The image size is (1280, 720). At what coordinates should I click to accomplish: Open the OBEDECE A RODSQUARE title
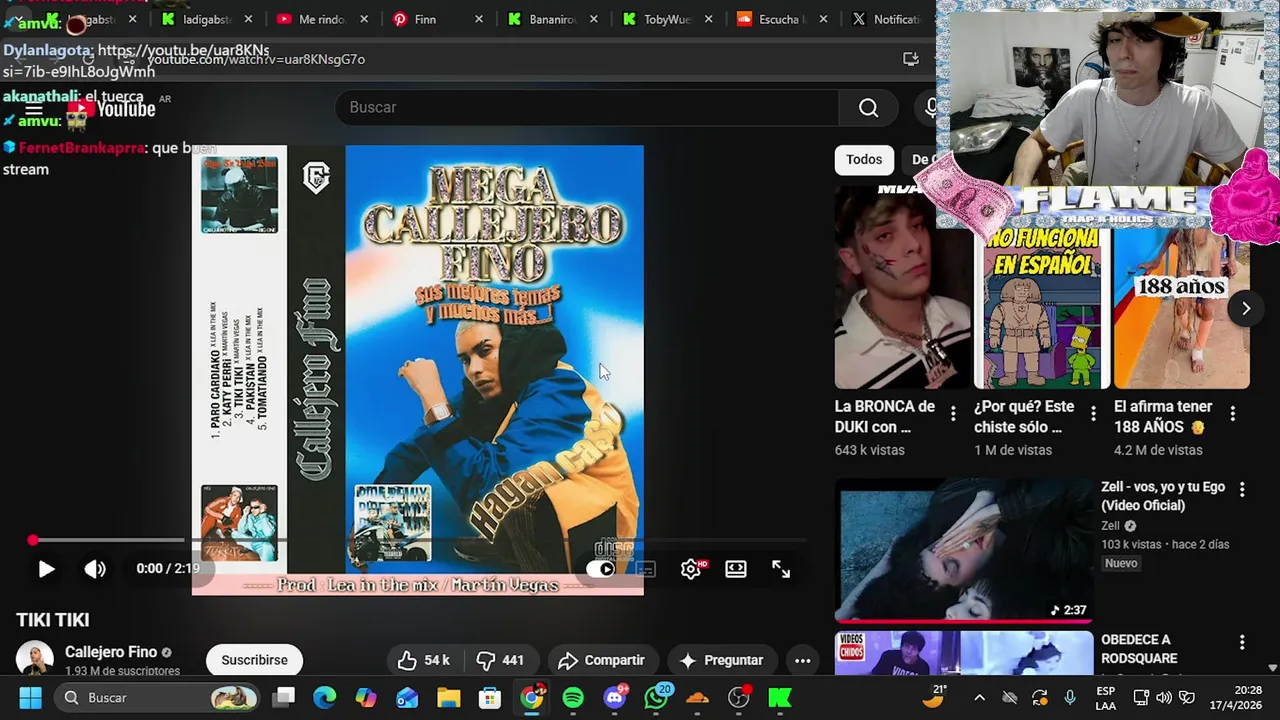[x=1139, y=649]
